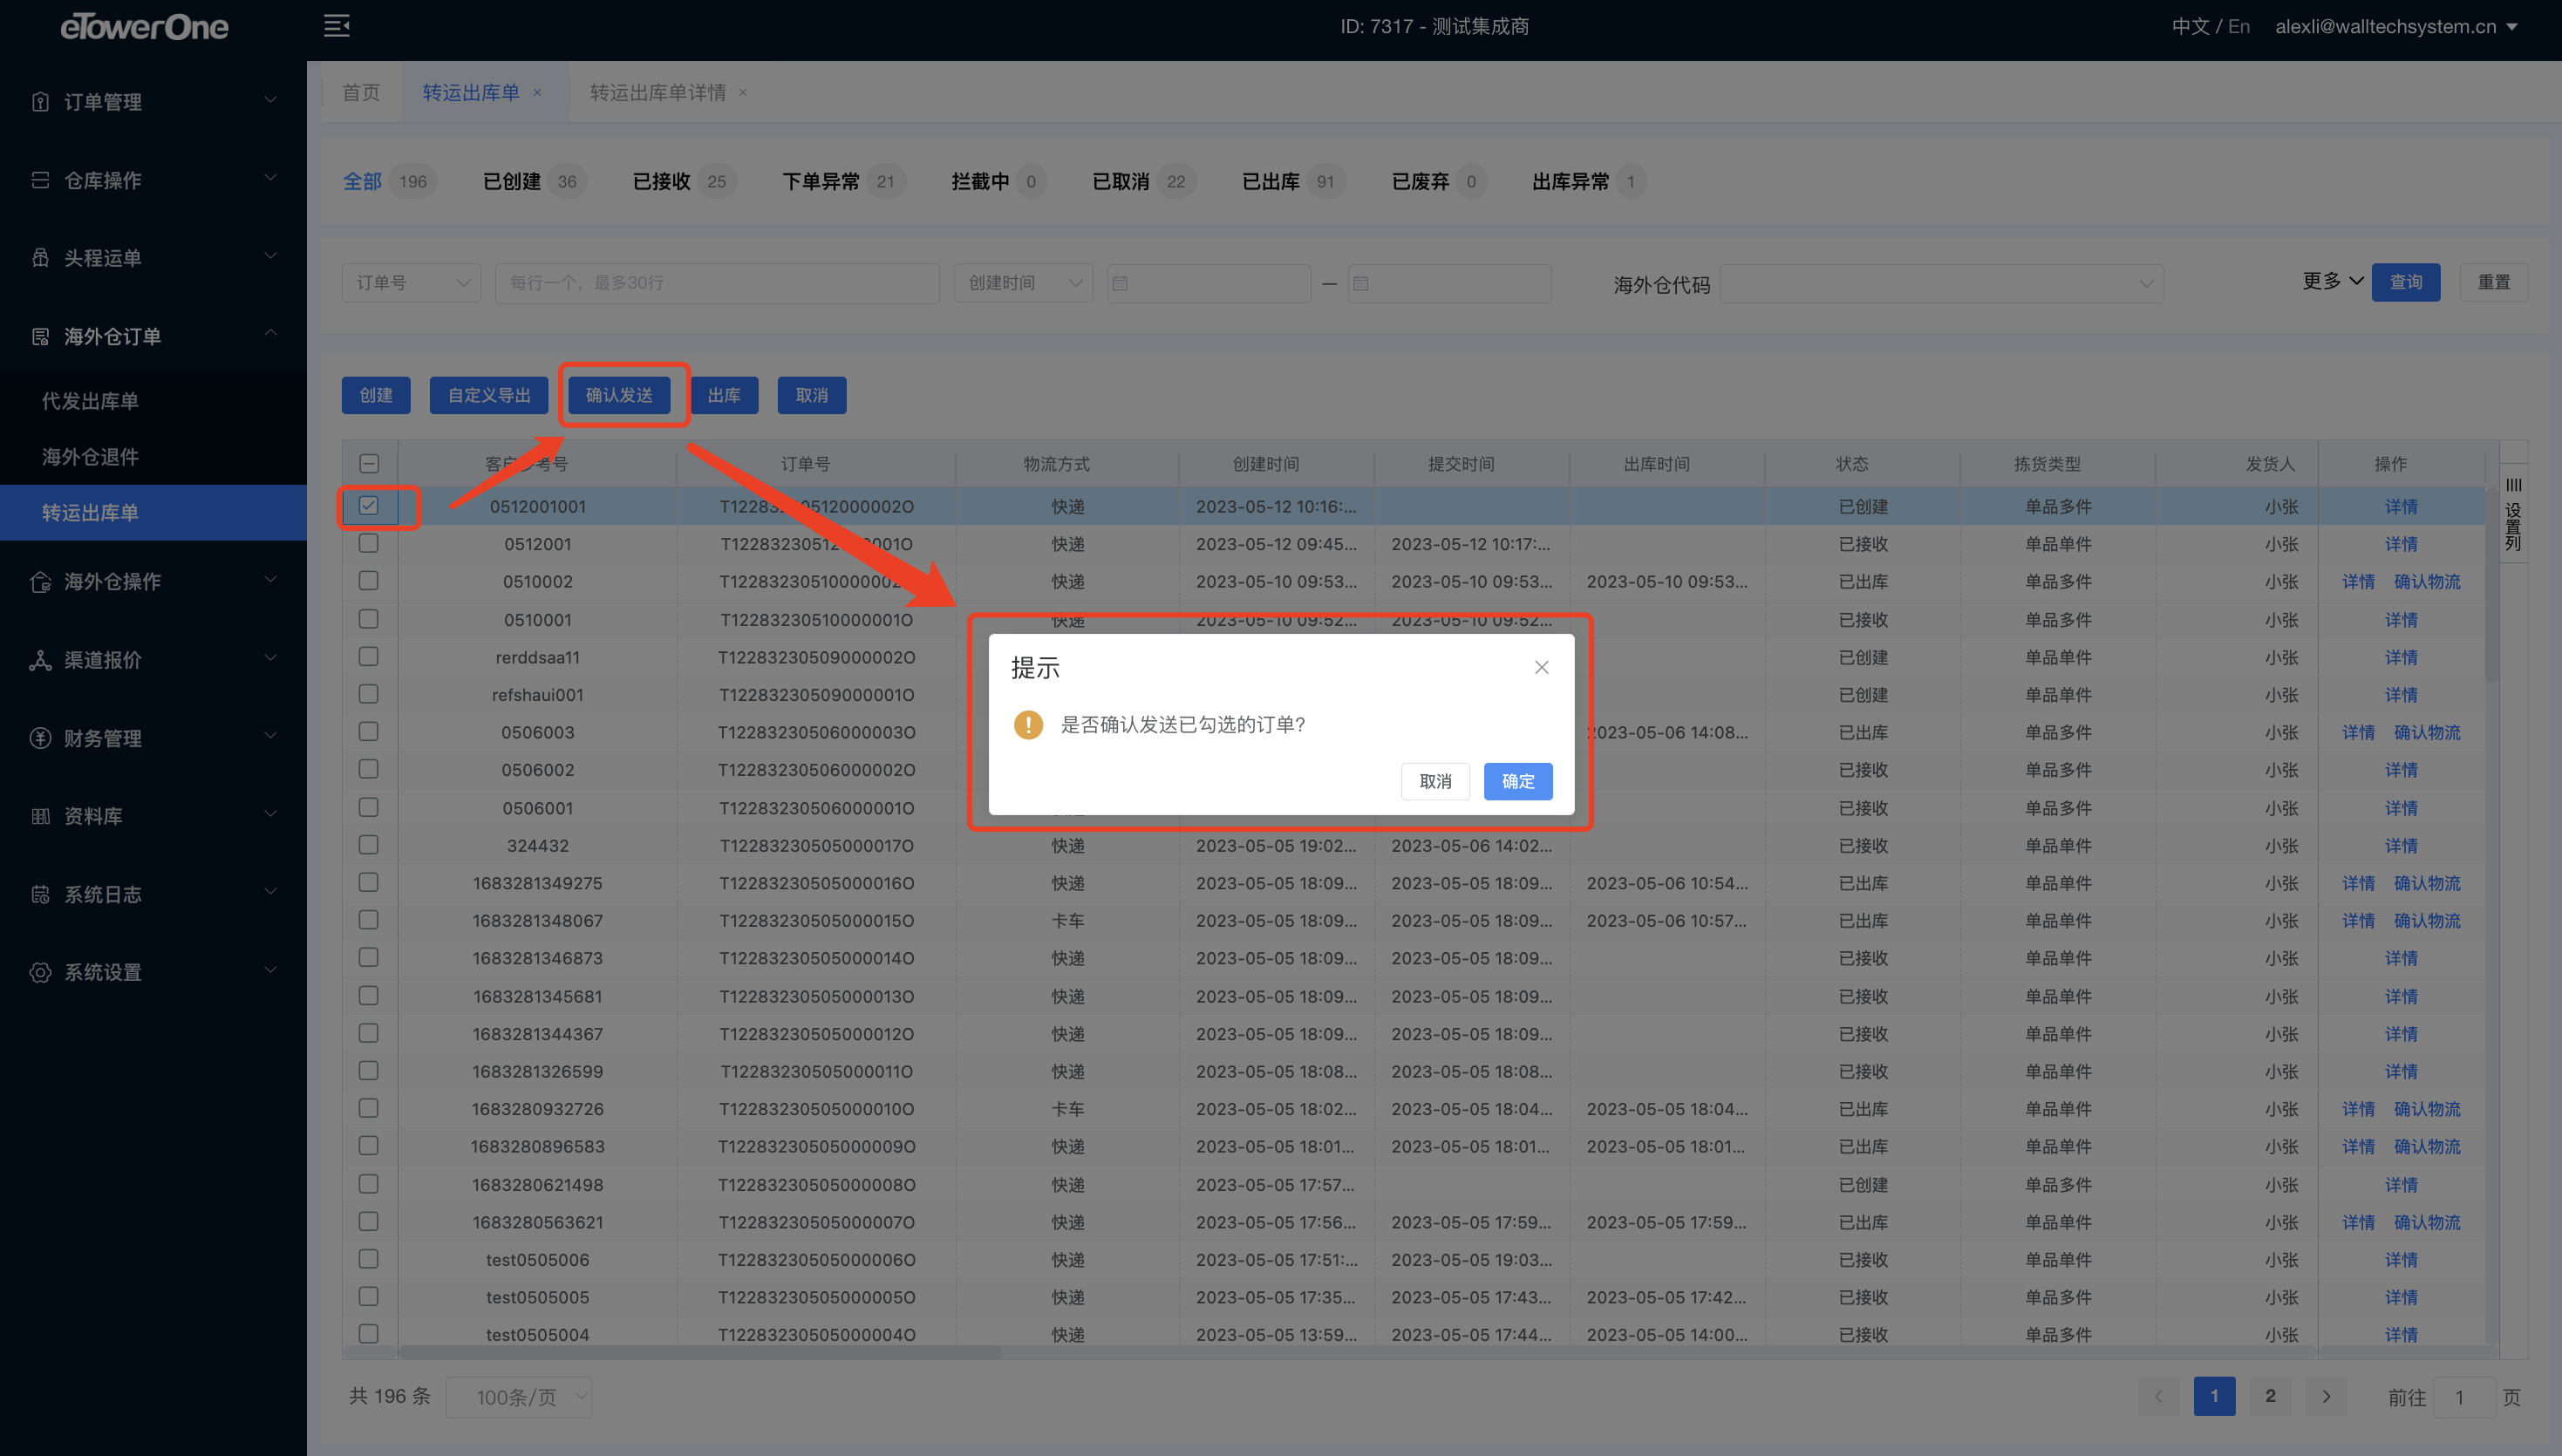Image resolution: width=2562 pixels, height=1456 pixels.
Task: Close the 提示 dialog with X icon
Action: 1541,667
